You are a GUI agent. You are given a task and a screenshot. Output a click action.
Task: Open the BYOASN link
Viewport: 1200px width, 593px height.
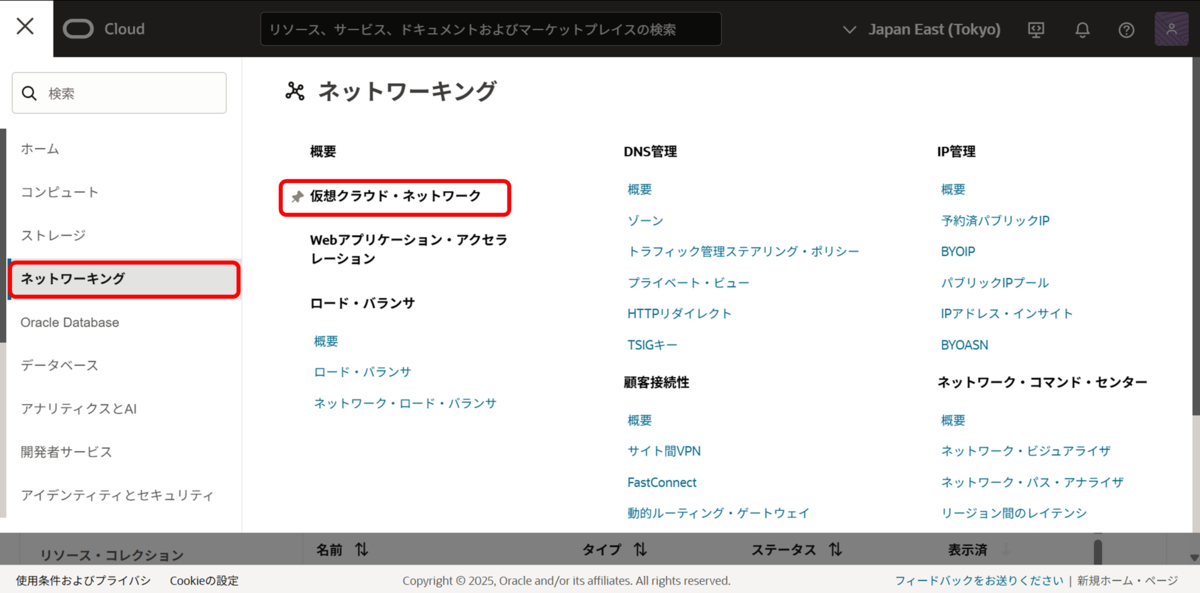coord(964,345)
